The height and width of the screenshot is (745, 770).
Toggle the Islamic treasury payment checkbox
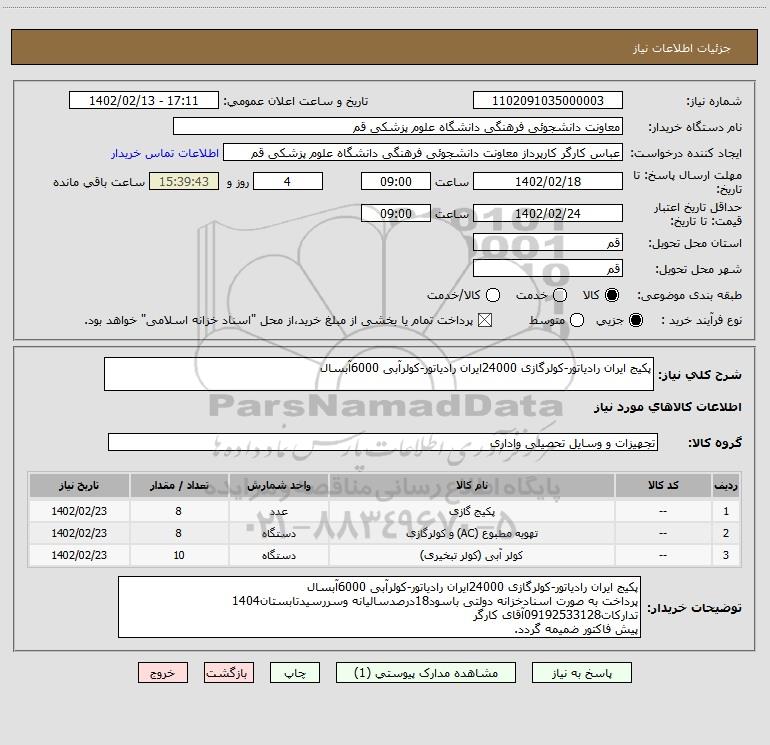coord(485,321)
